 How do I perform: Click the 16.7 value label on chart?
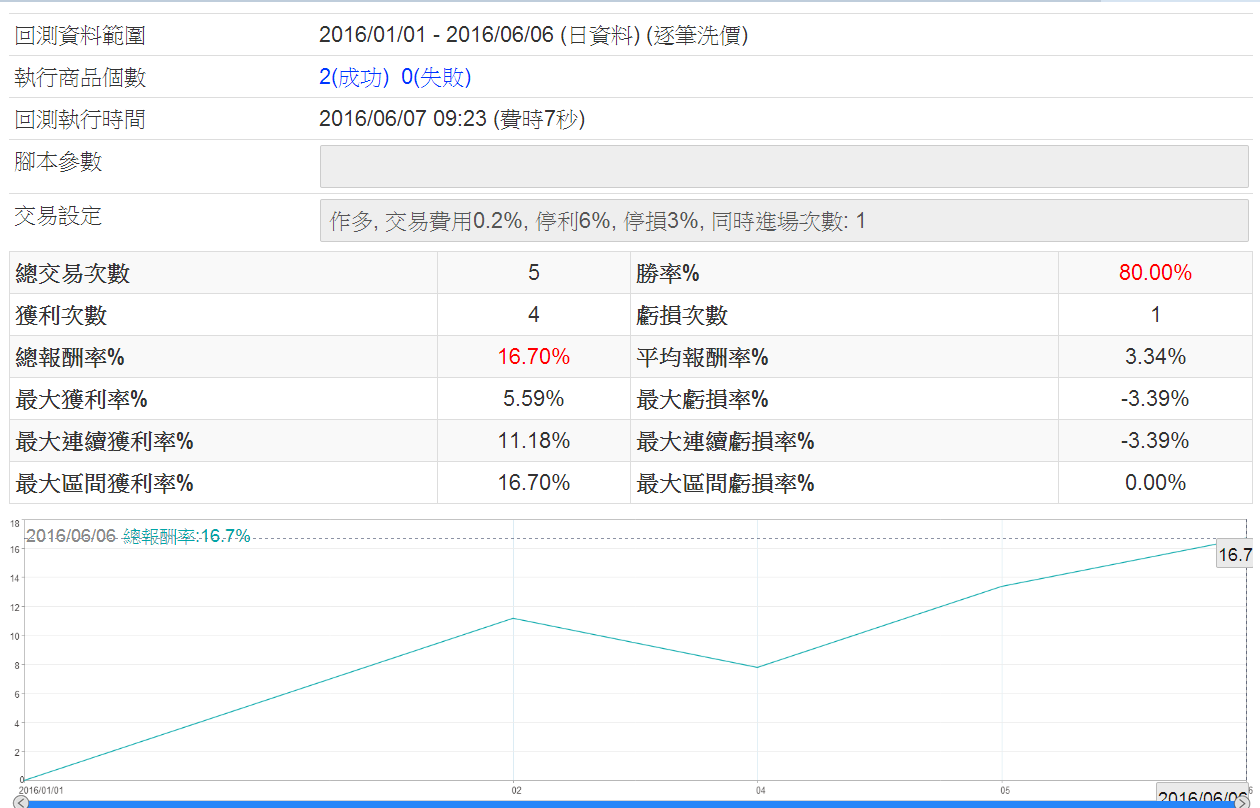click(x=1234, y=556)
